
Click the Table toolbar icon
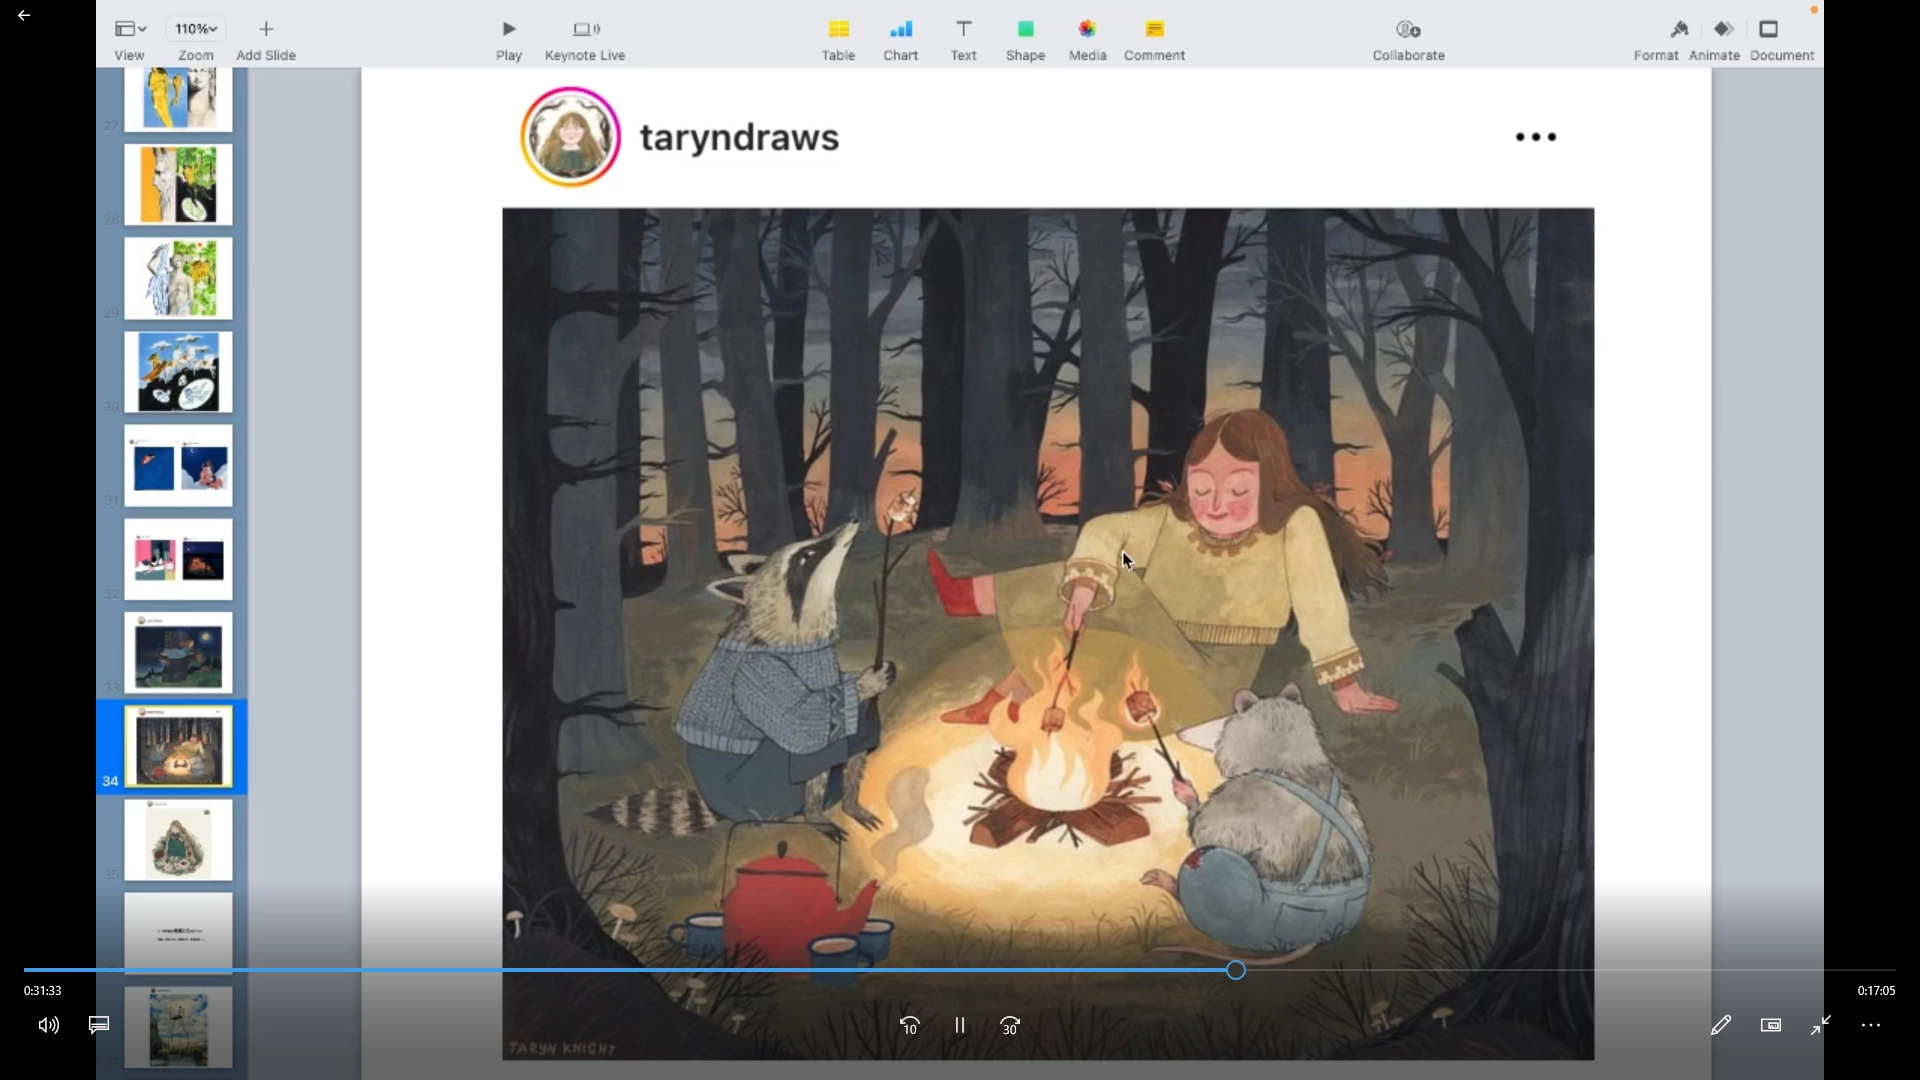(838, 30)
